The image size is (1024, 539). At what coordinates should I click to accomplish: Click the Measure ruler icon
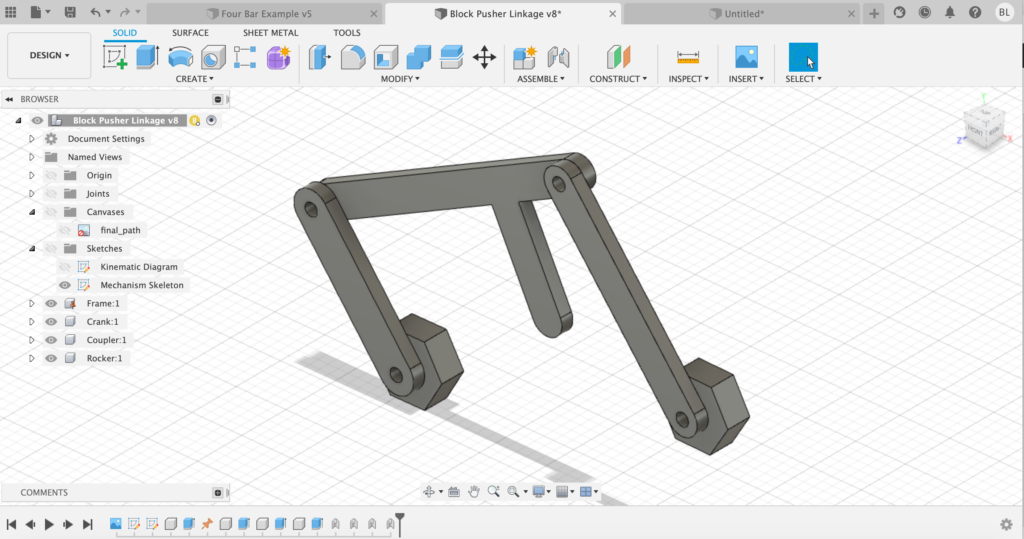(x=688, y=57)
